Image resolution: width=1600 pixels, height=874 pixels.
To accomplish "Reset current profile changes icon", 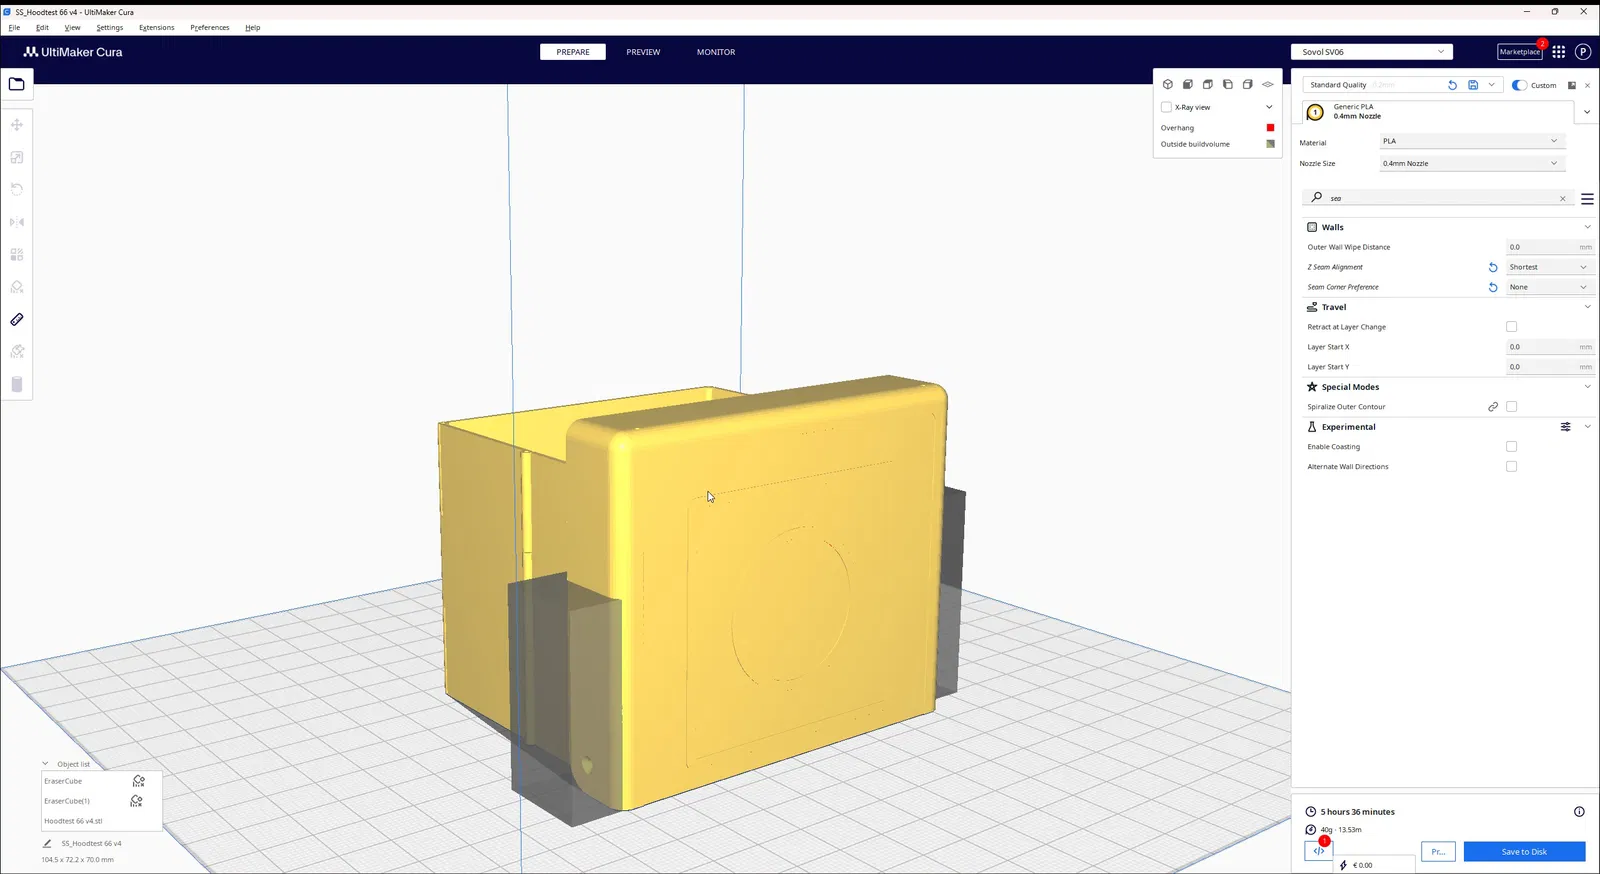I will point(1452,85).
